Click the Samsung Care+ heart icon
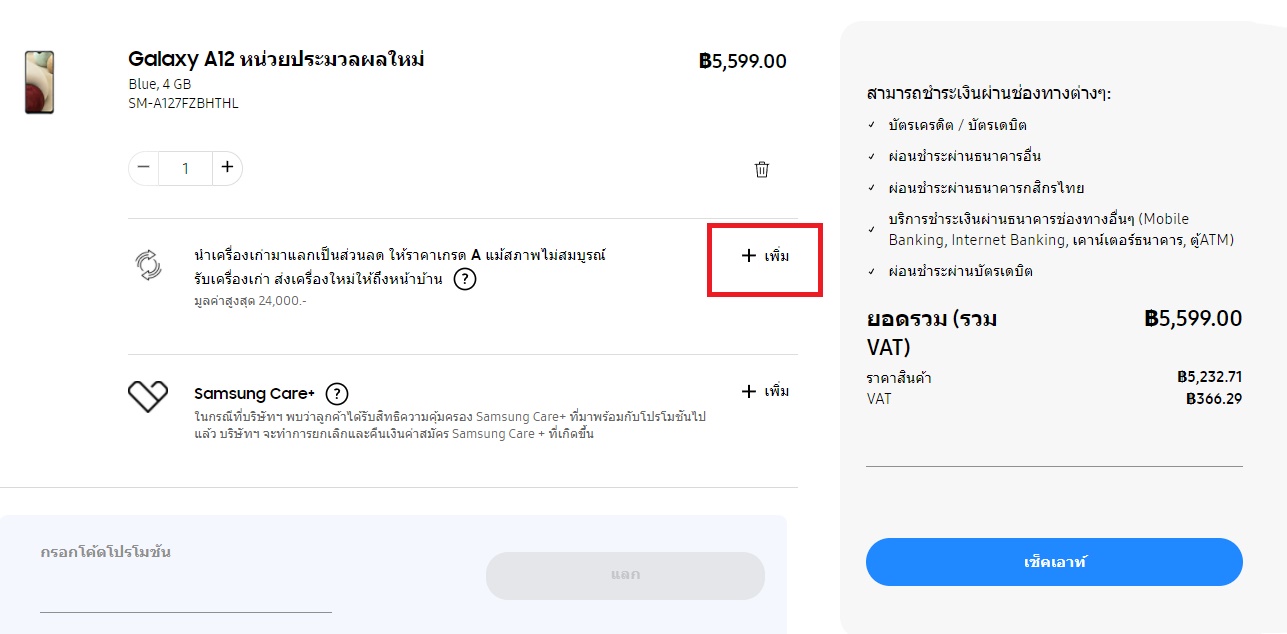Screen dimensions: 1287x634 coord(147,397)
